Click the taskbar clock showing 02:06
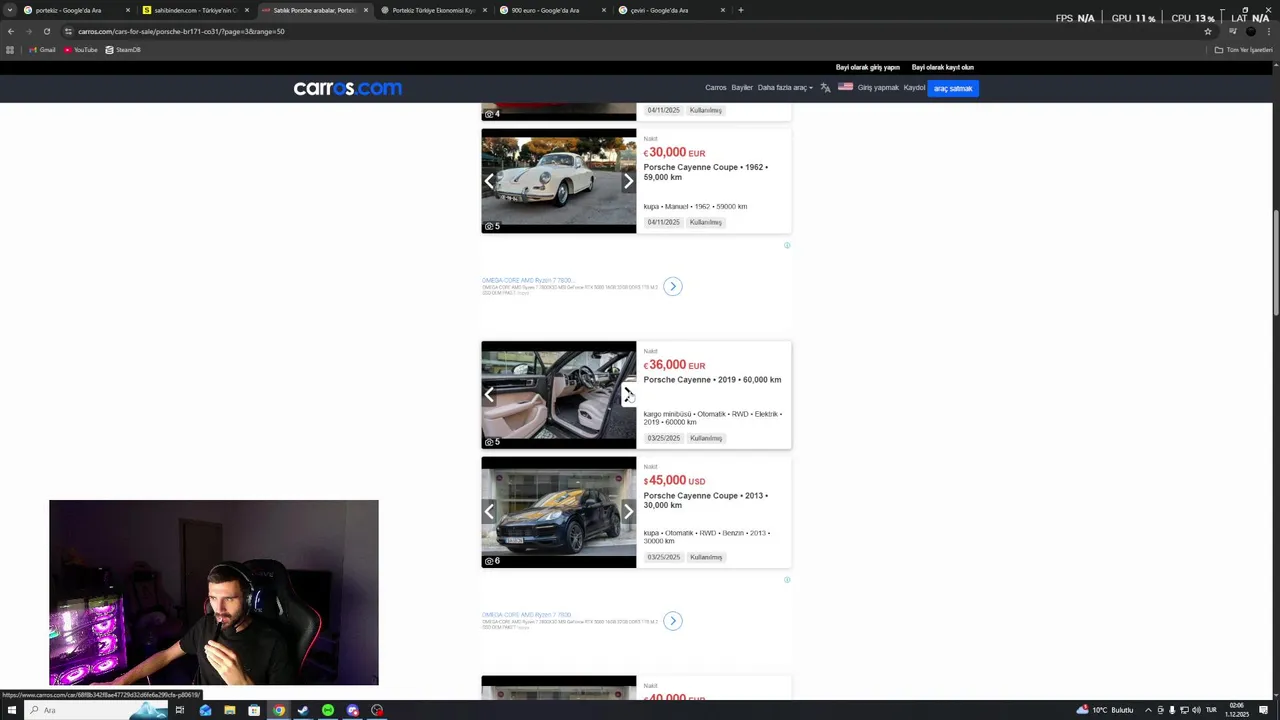The image size is (1280, 720). 1237,710
